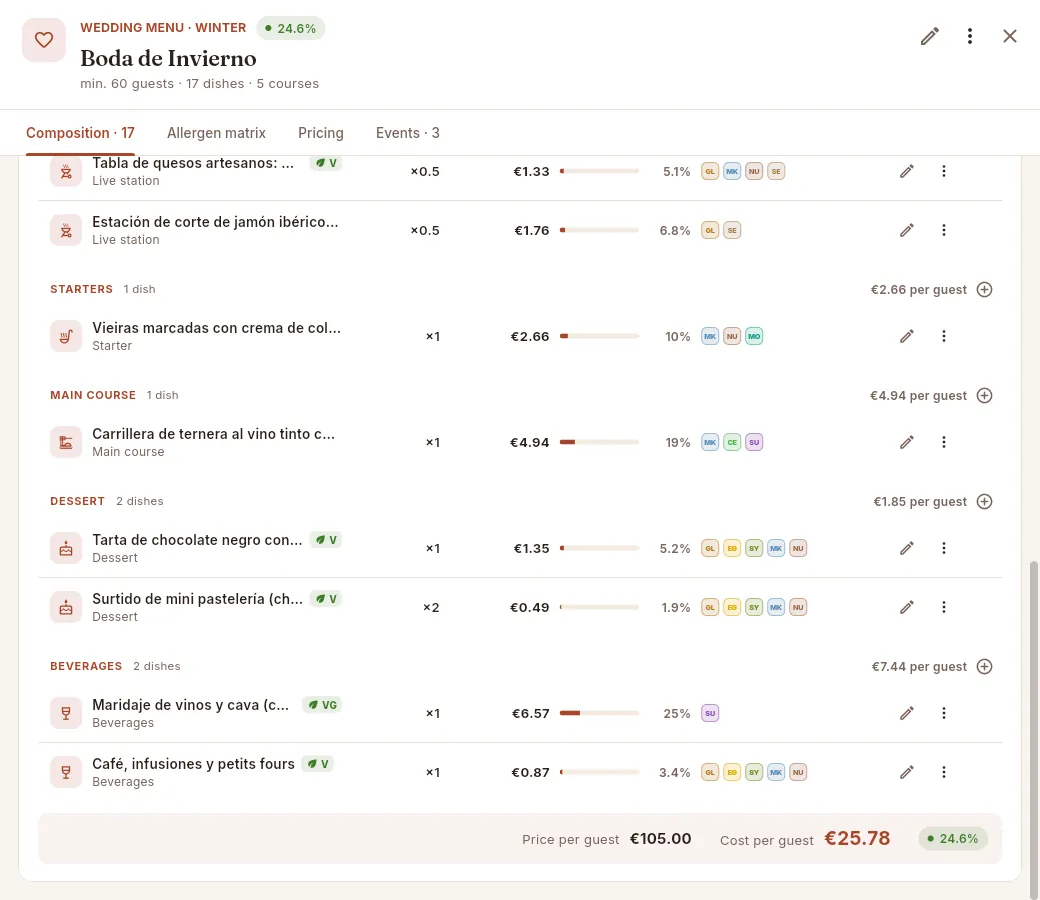Image resolution: width=1040 pixels, height=900 pixels.
Task: Open more options for Vieiras marcadas
Action: point(944,336)
